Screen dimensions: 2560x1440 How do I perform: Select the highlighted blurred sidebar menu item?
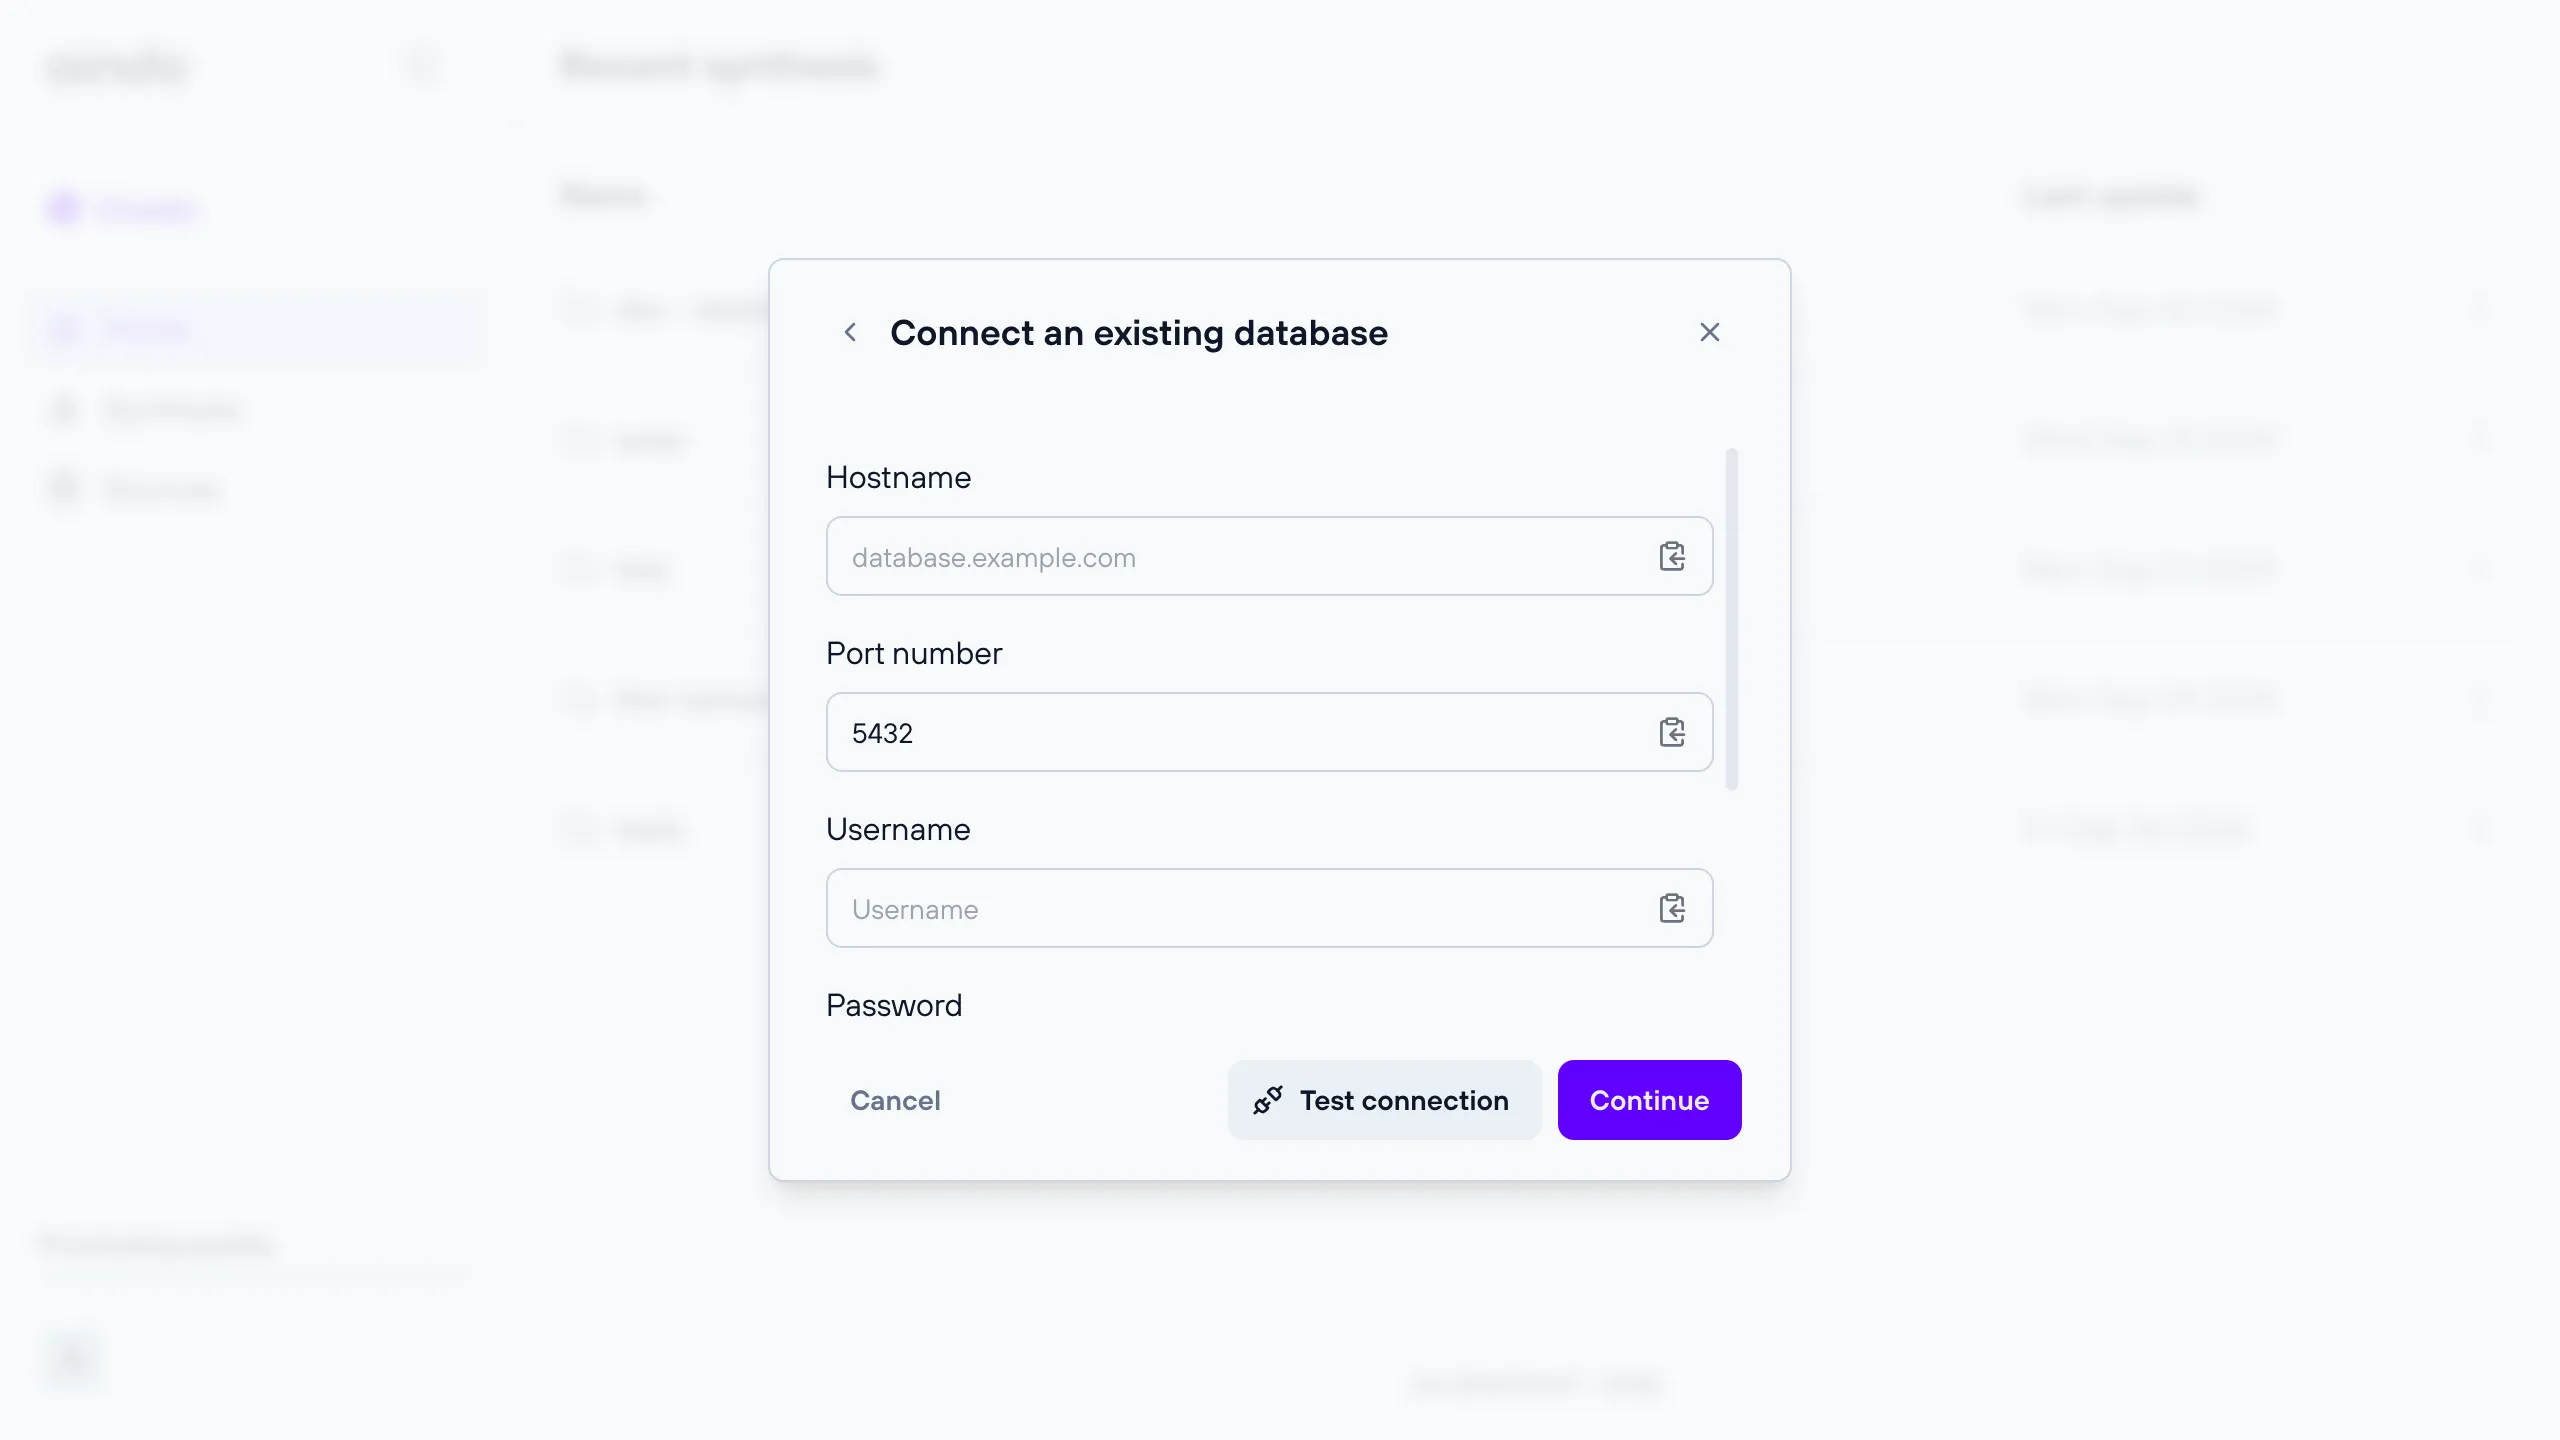click(x=255, y=328)
